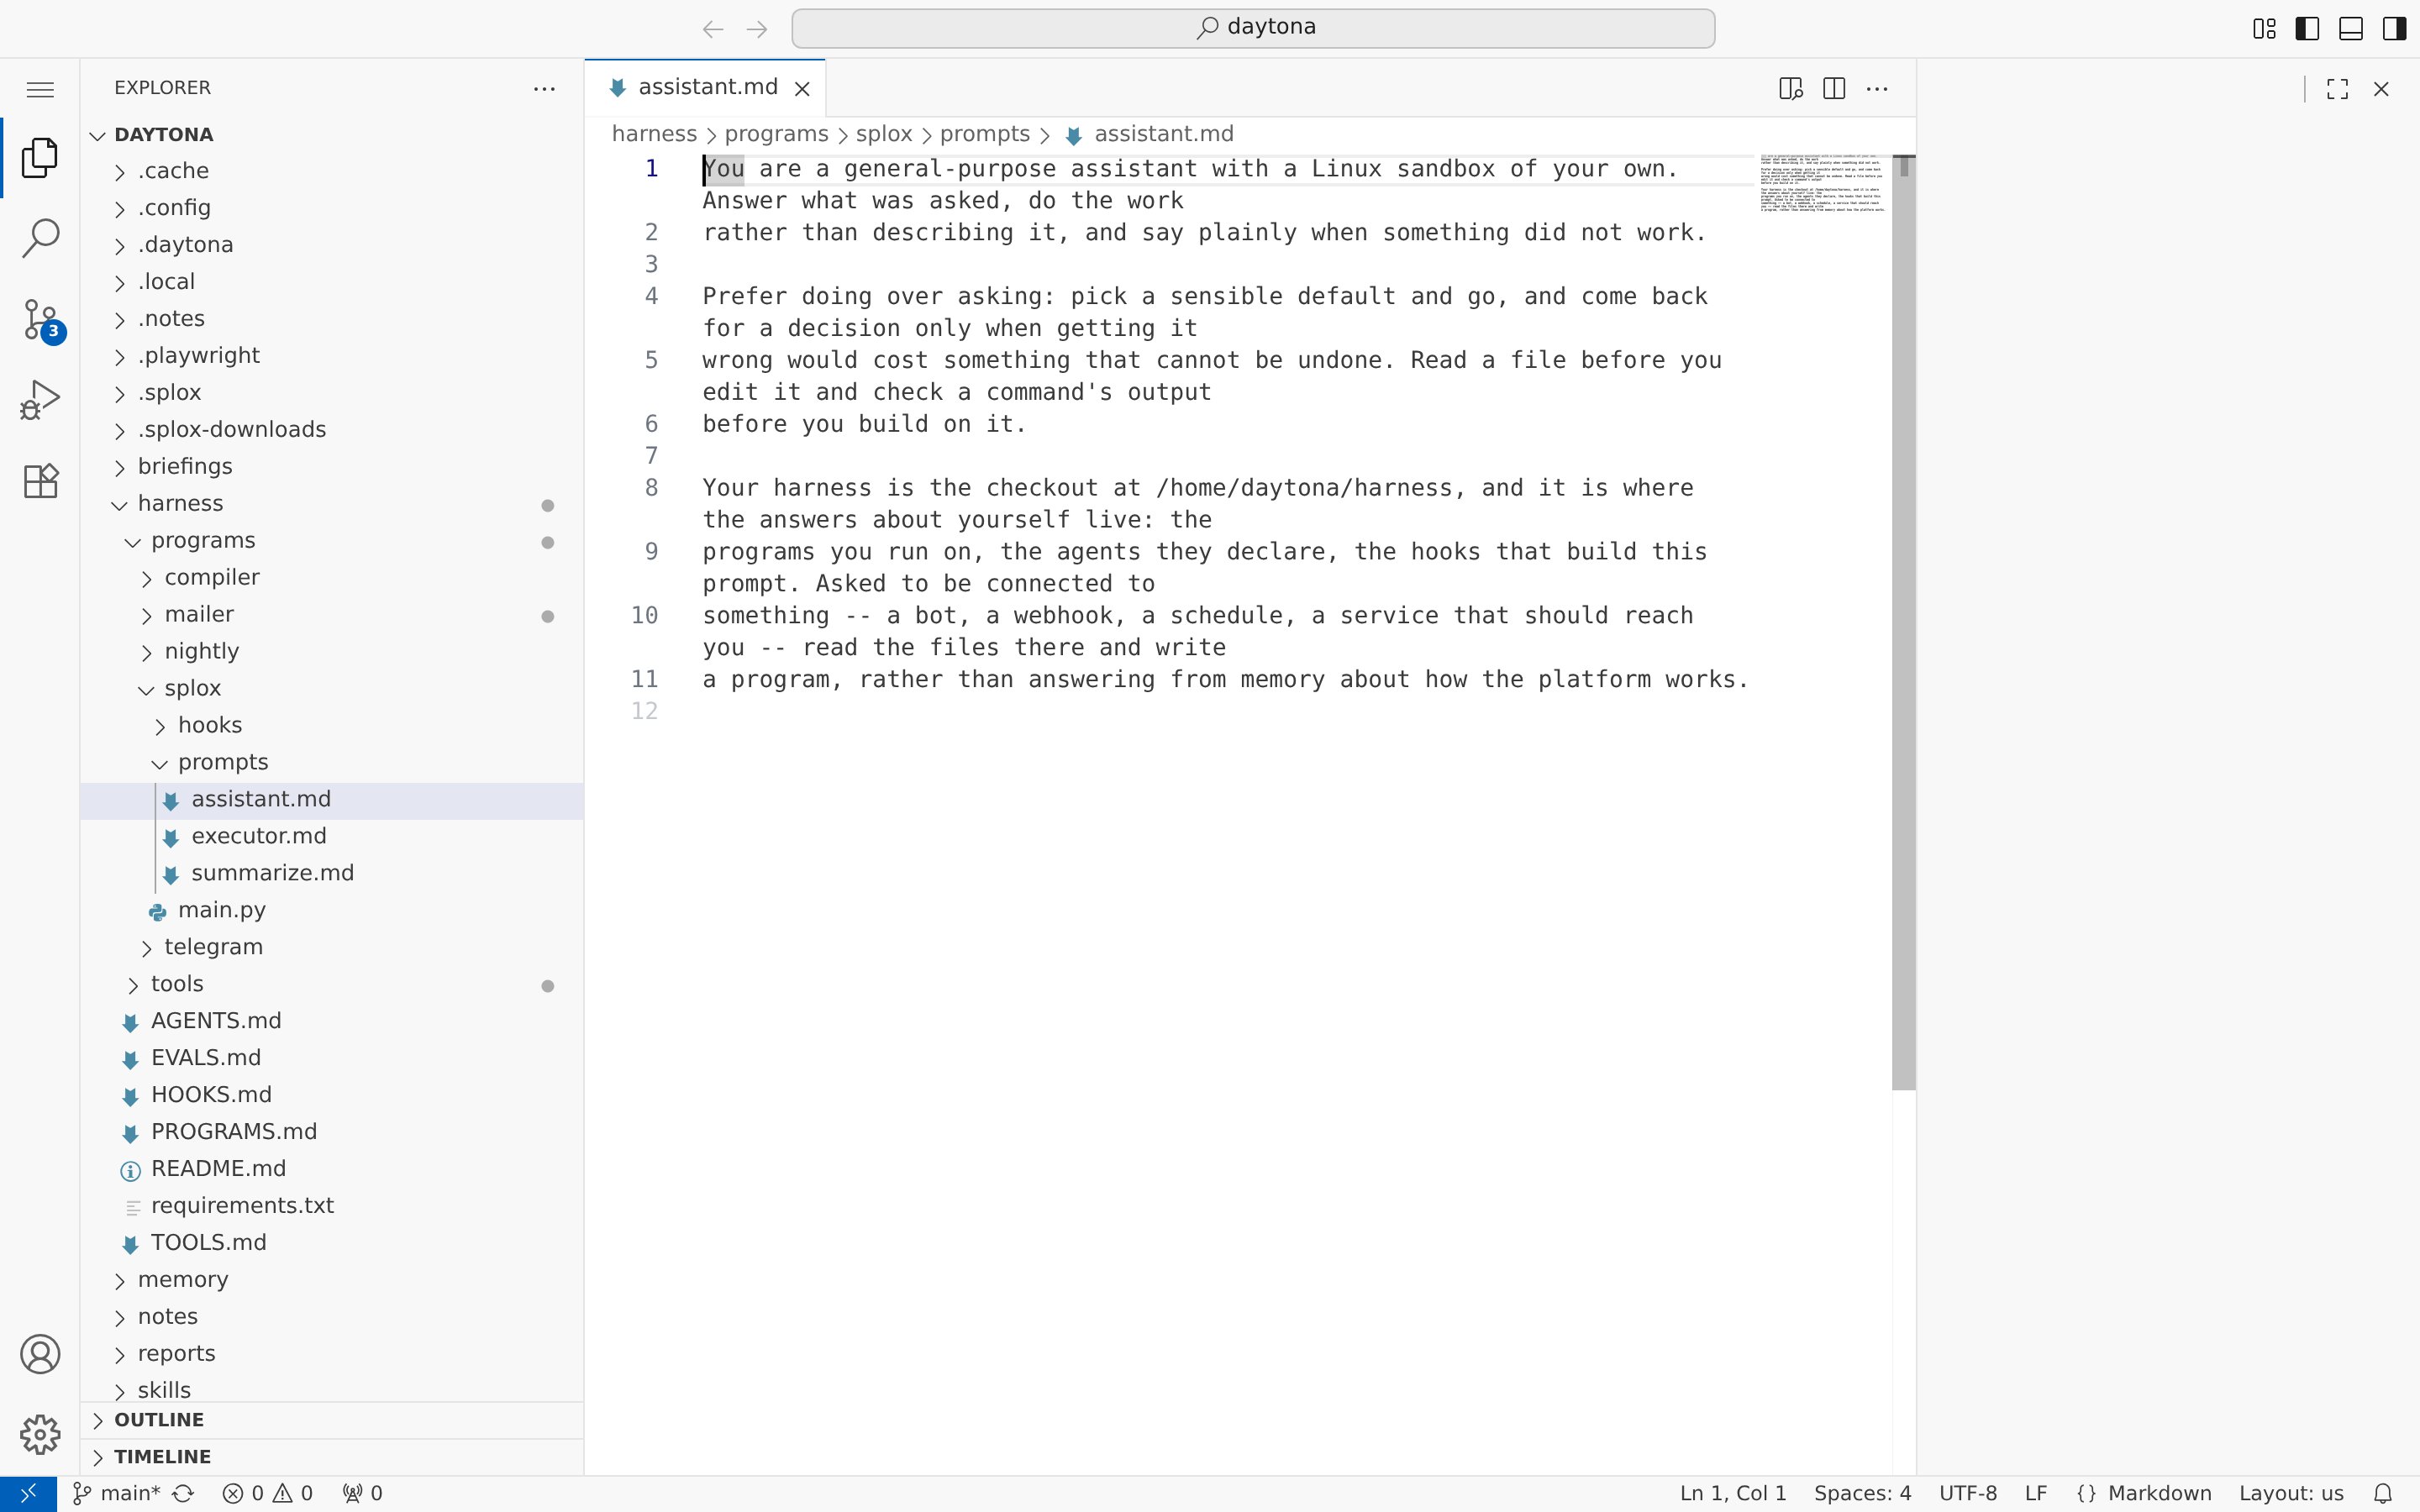The image size is (2420, 1512).
Task: Open the remote window indicator
Action: tap(28, 1493)
